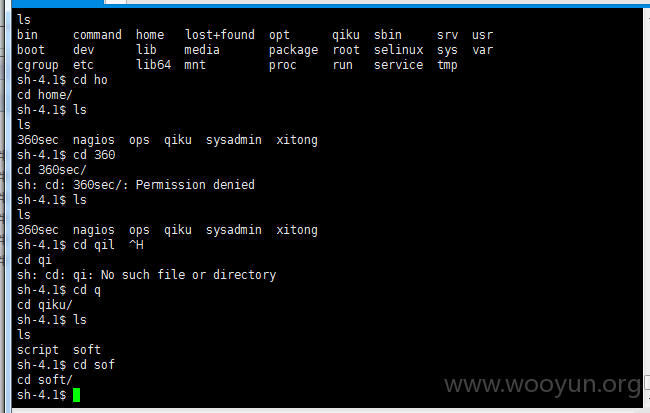Click the '^H' characters after 'cd qil'
The image size is (650, 413).
pyautogui.click(x=136, y=245)
